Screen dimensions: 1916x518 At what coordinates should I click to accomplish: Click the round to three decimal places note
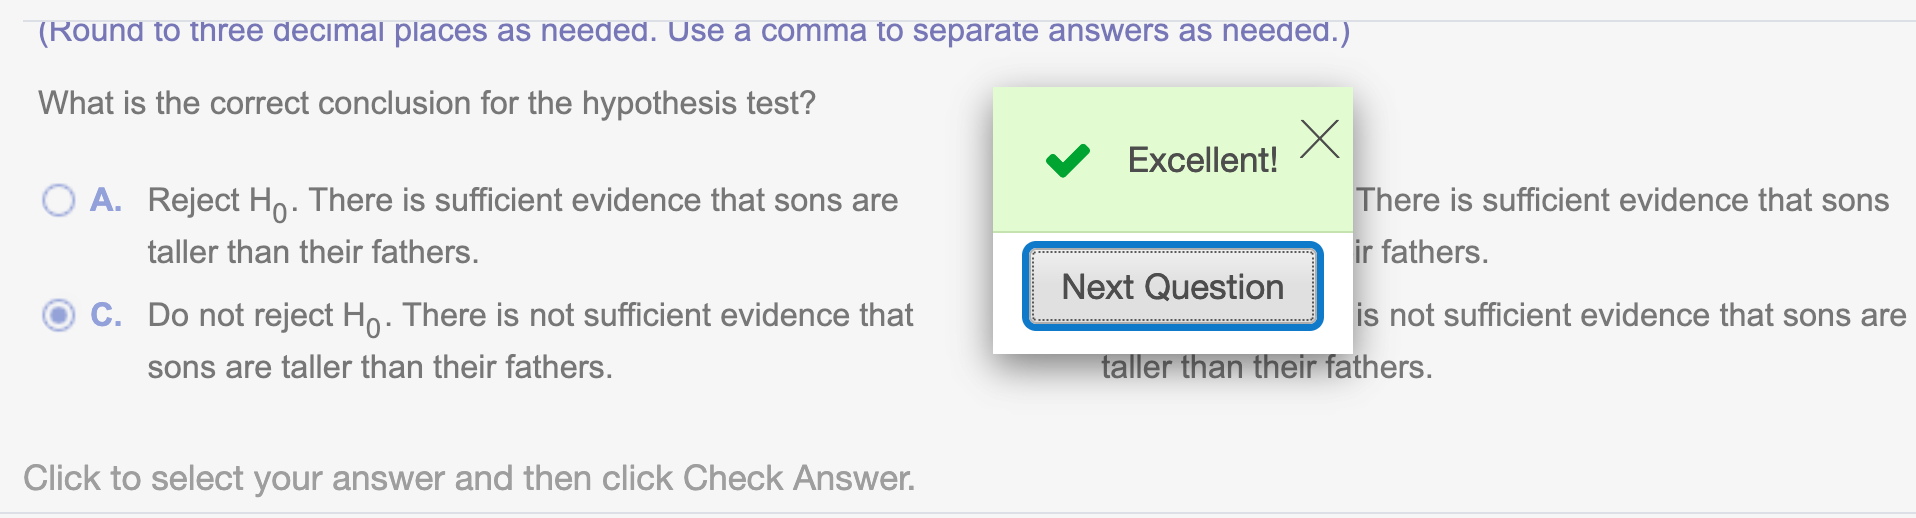point(694,31)
